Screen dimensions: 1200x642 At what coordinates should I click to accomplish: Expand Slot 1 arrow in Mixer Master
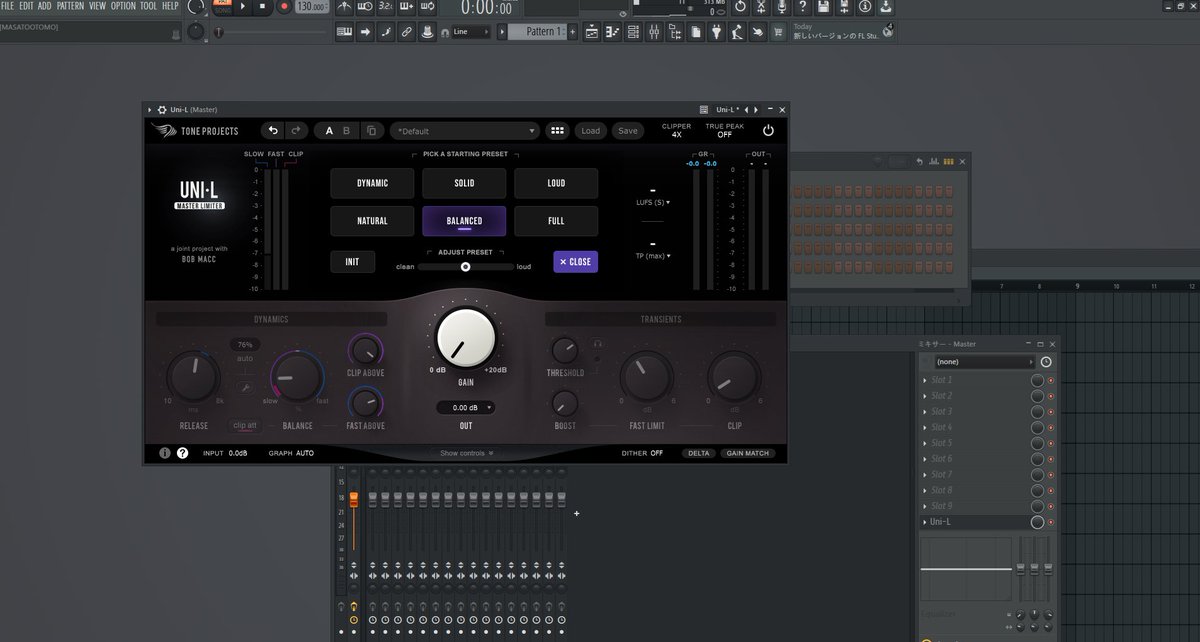pyautogui.click(x=924, y=381)
